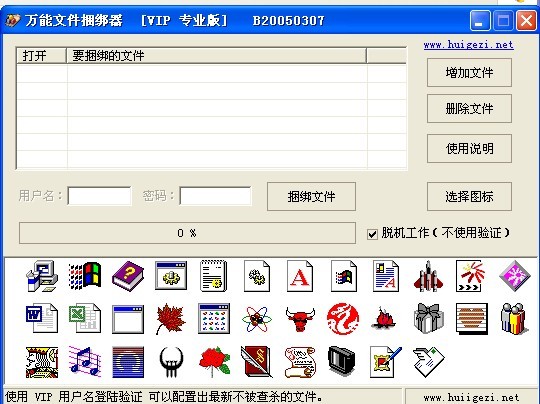Screen dimensions: 540x404
Task: Select the red letter A font icon
Action: click(x=300, y=276)
